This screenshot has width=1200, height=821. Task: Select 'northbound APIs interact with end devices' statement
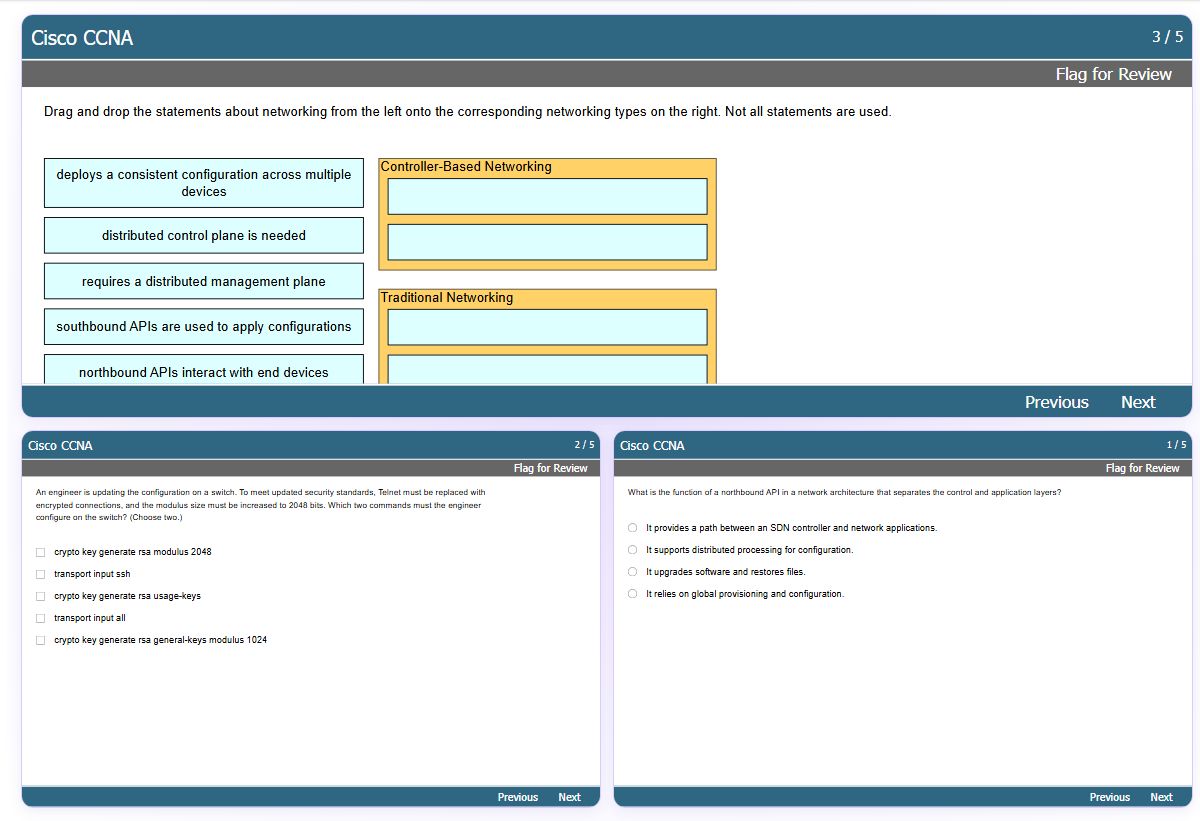click(x=204, y=370)
